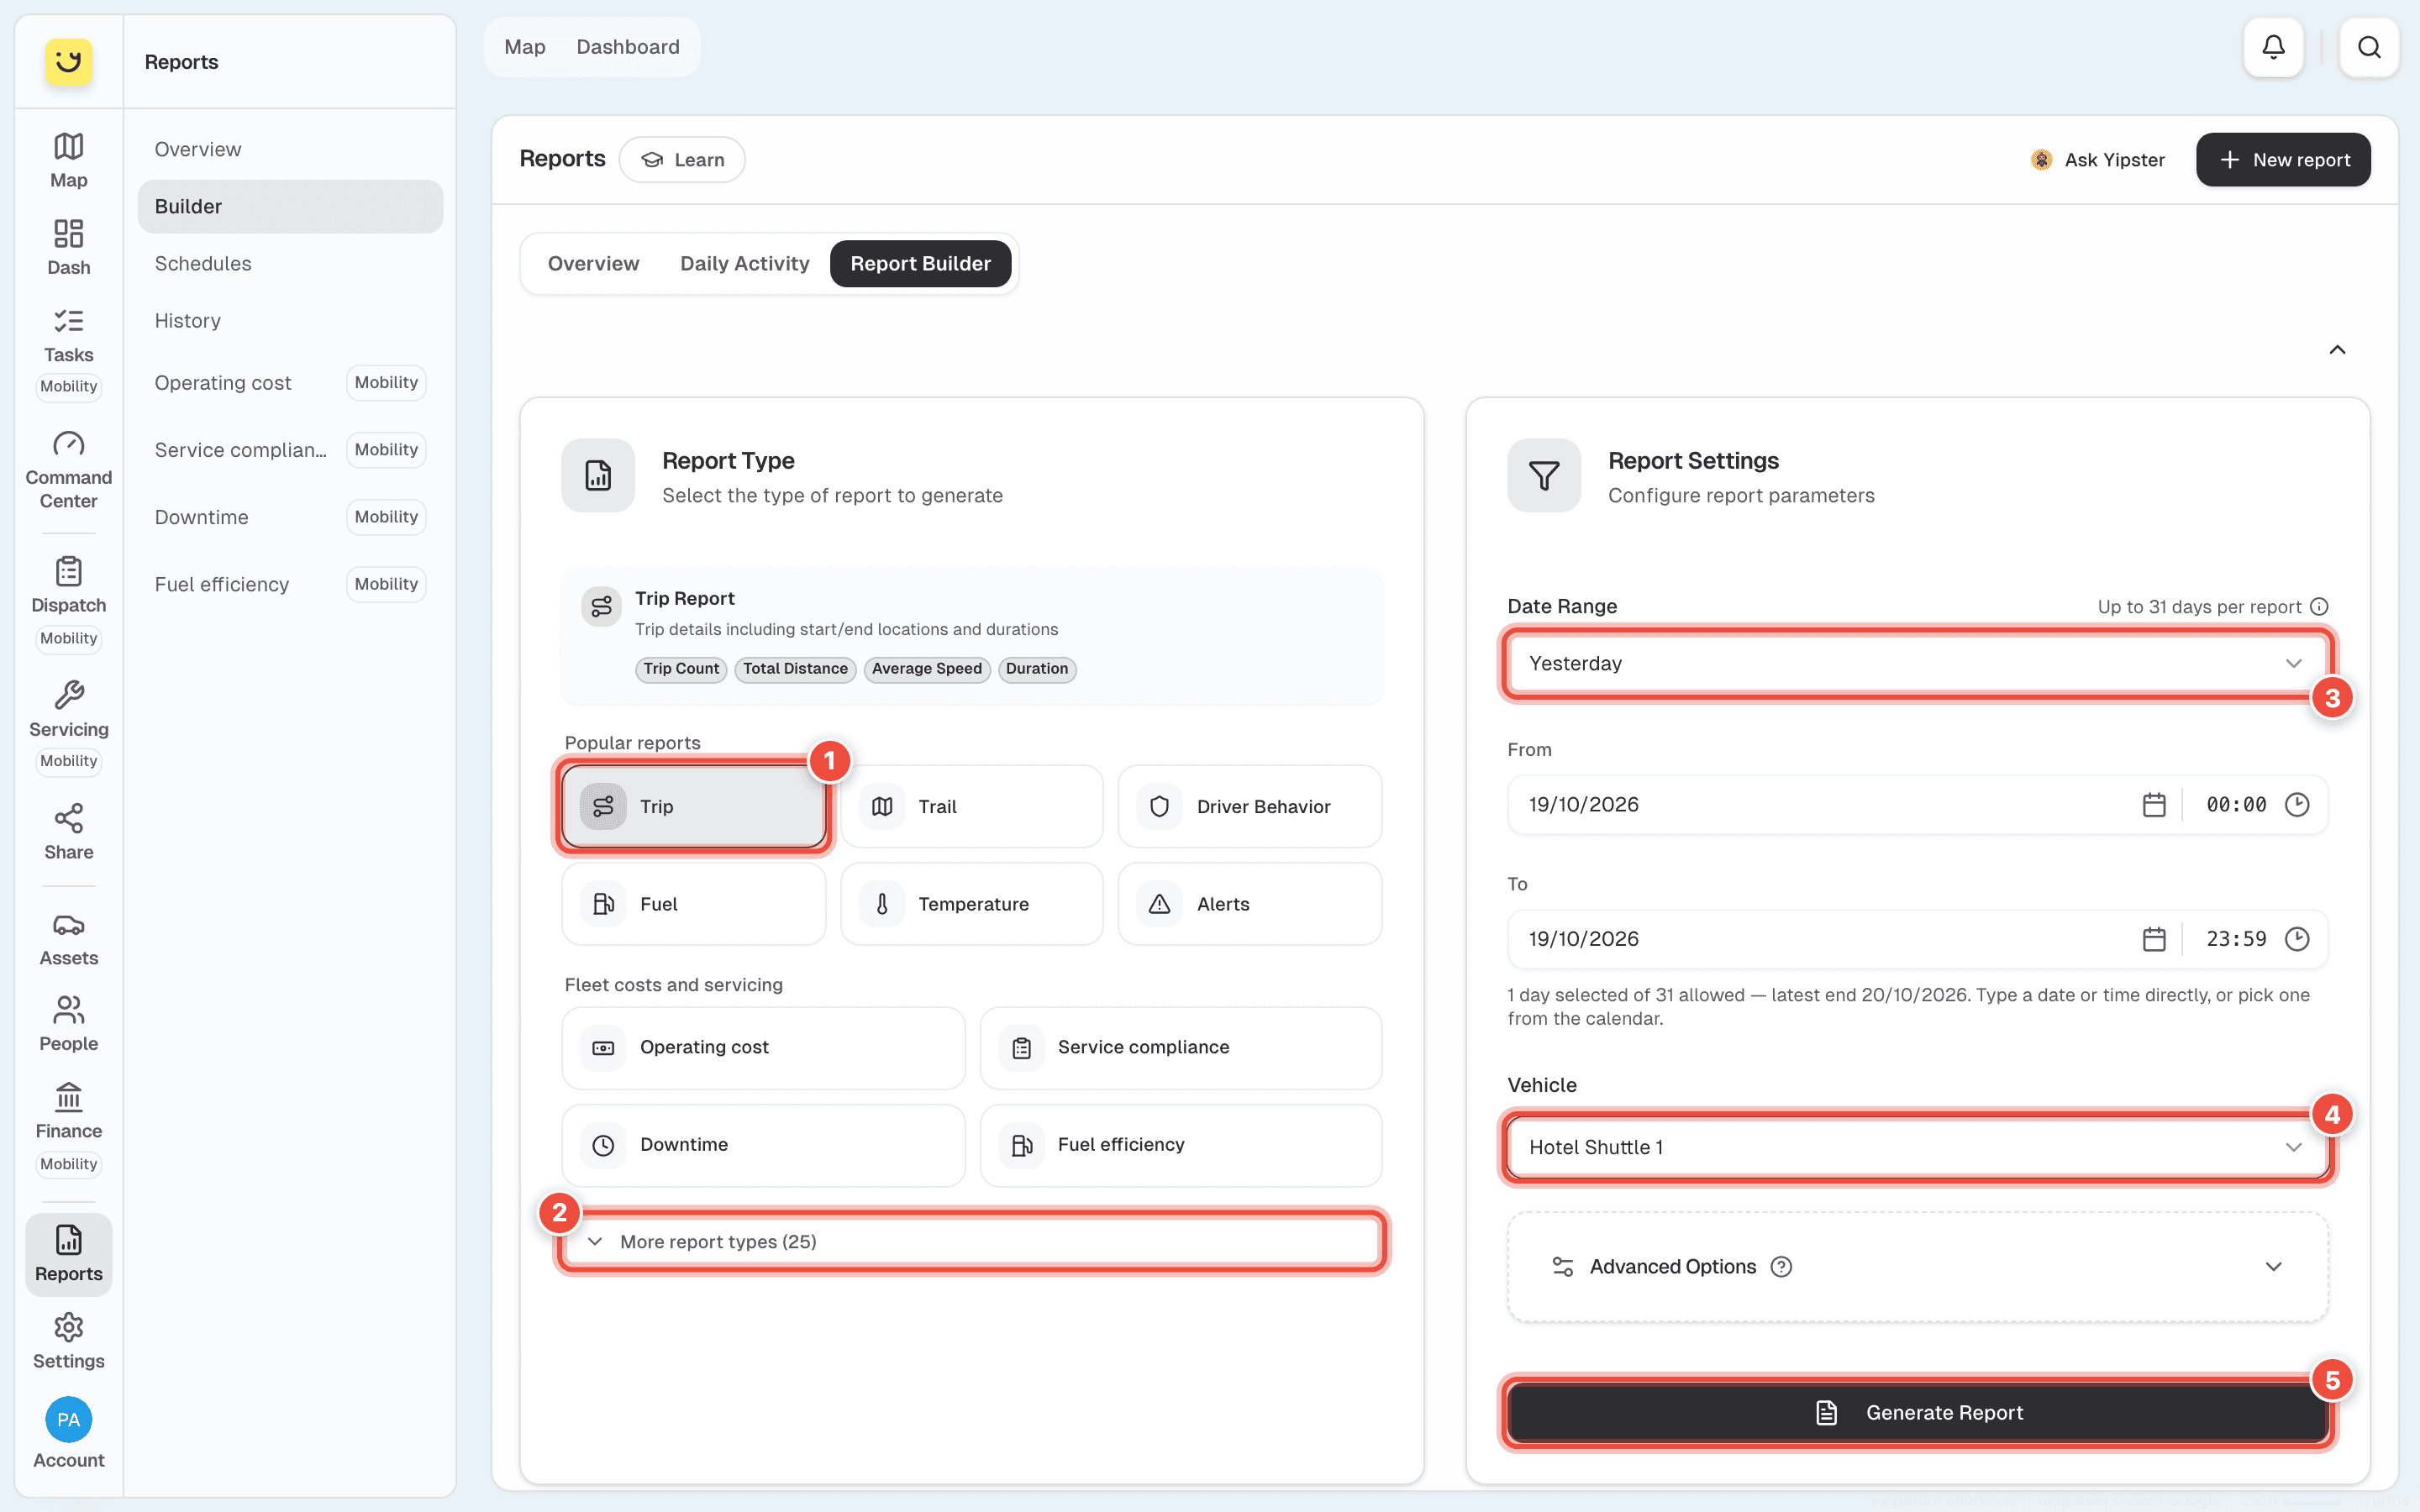Click the Advanced Options help icon
This screenshot has width=2420, height=1512.
click(x=1781, y=1267)
